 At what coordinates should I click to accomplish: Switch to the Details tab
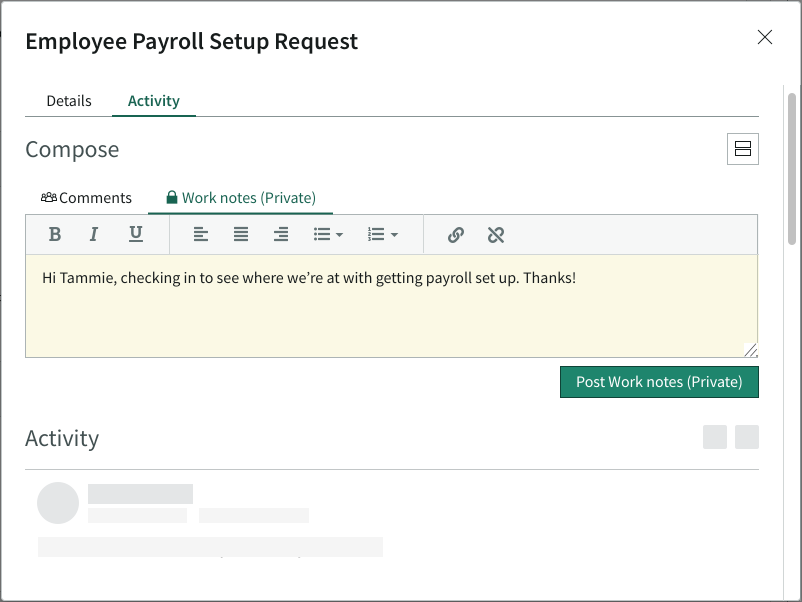[x=69, y=101]
